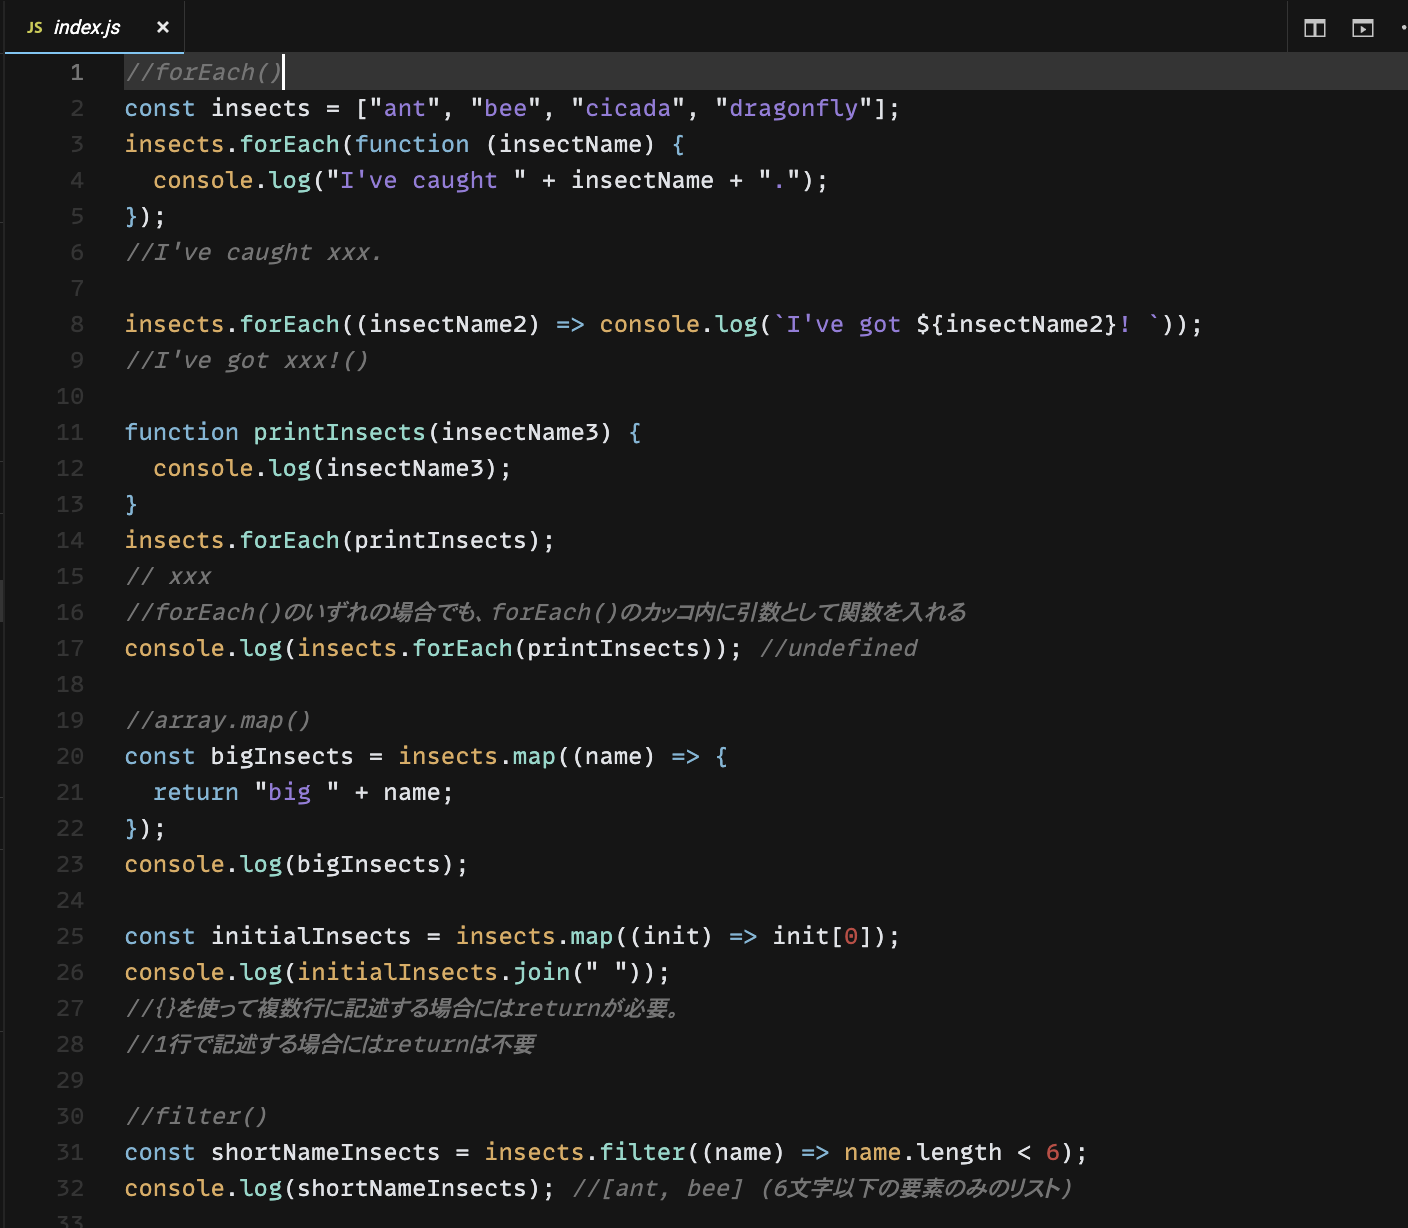The height and width of the screenshot is (1228, 1408).
Task: Click the open preview icon
Action: 1363,28
